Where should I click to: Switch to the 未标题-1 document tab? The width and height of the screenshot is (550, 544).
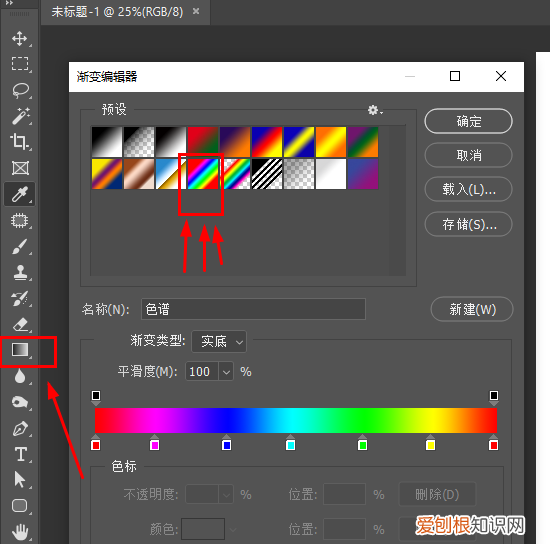[x=117, y=12]
